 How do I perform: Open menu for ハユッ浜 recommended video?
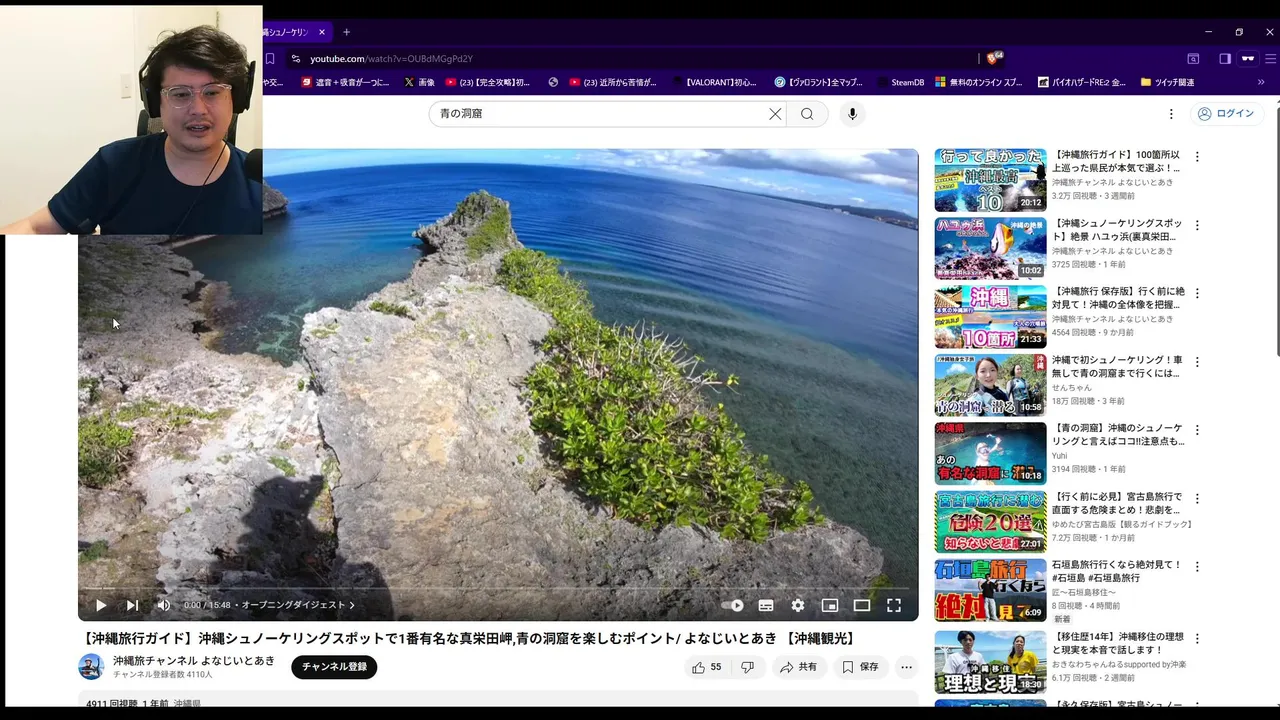[1197, 225]
